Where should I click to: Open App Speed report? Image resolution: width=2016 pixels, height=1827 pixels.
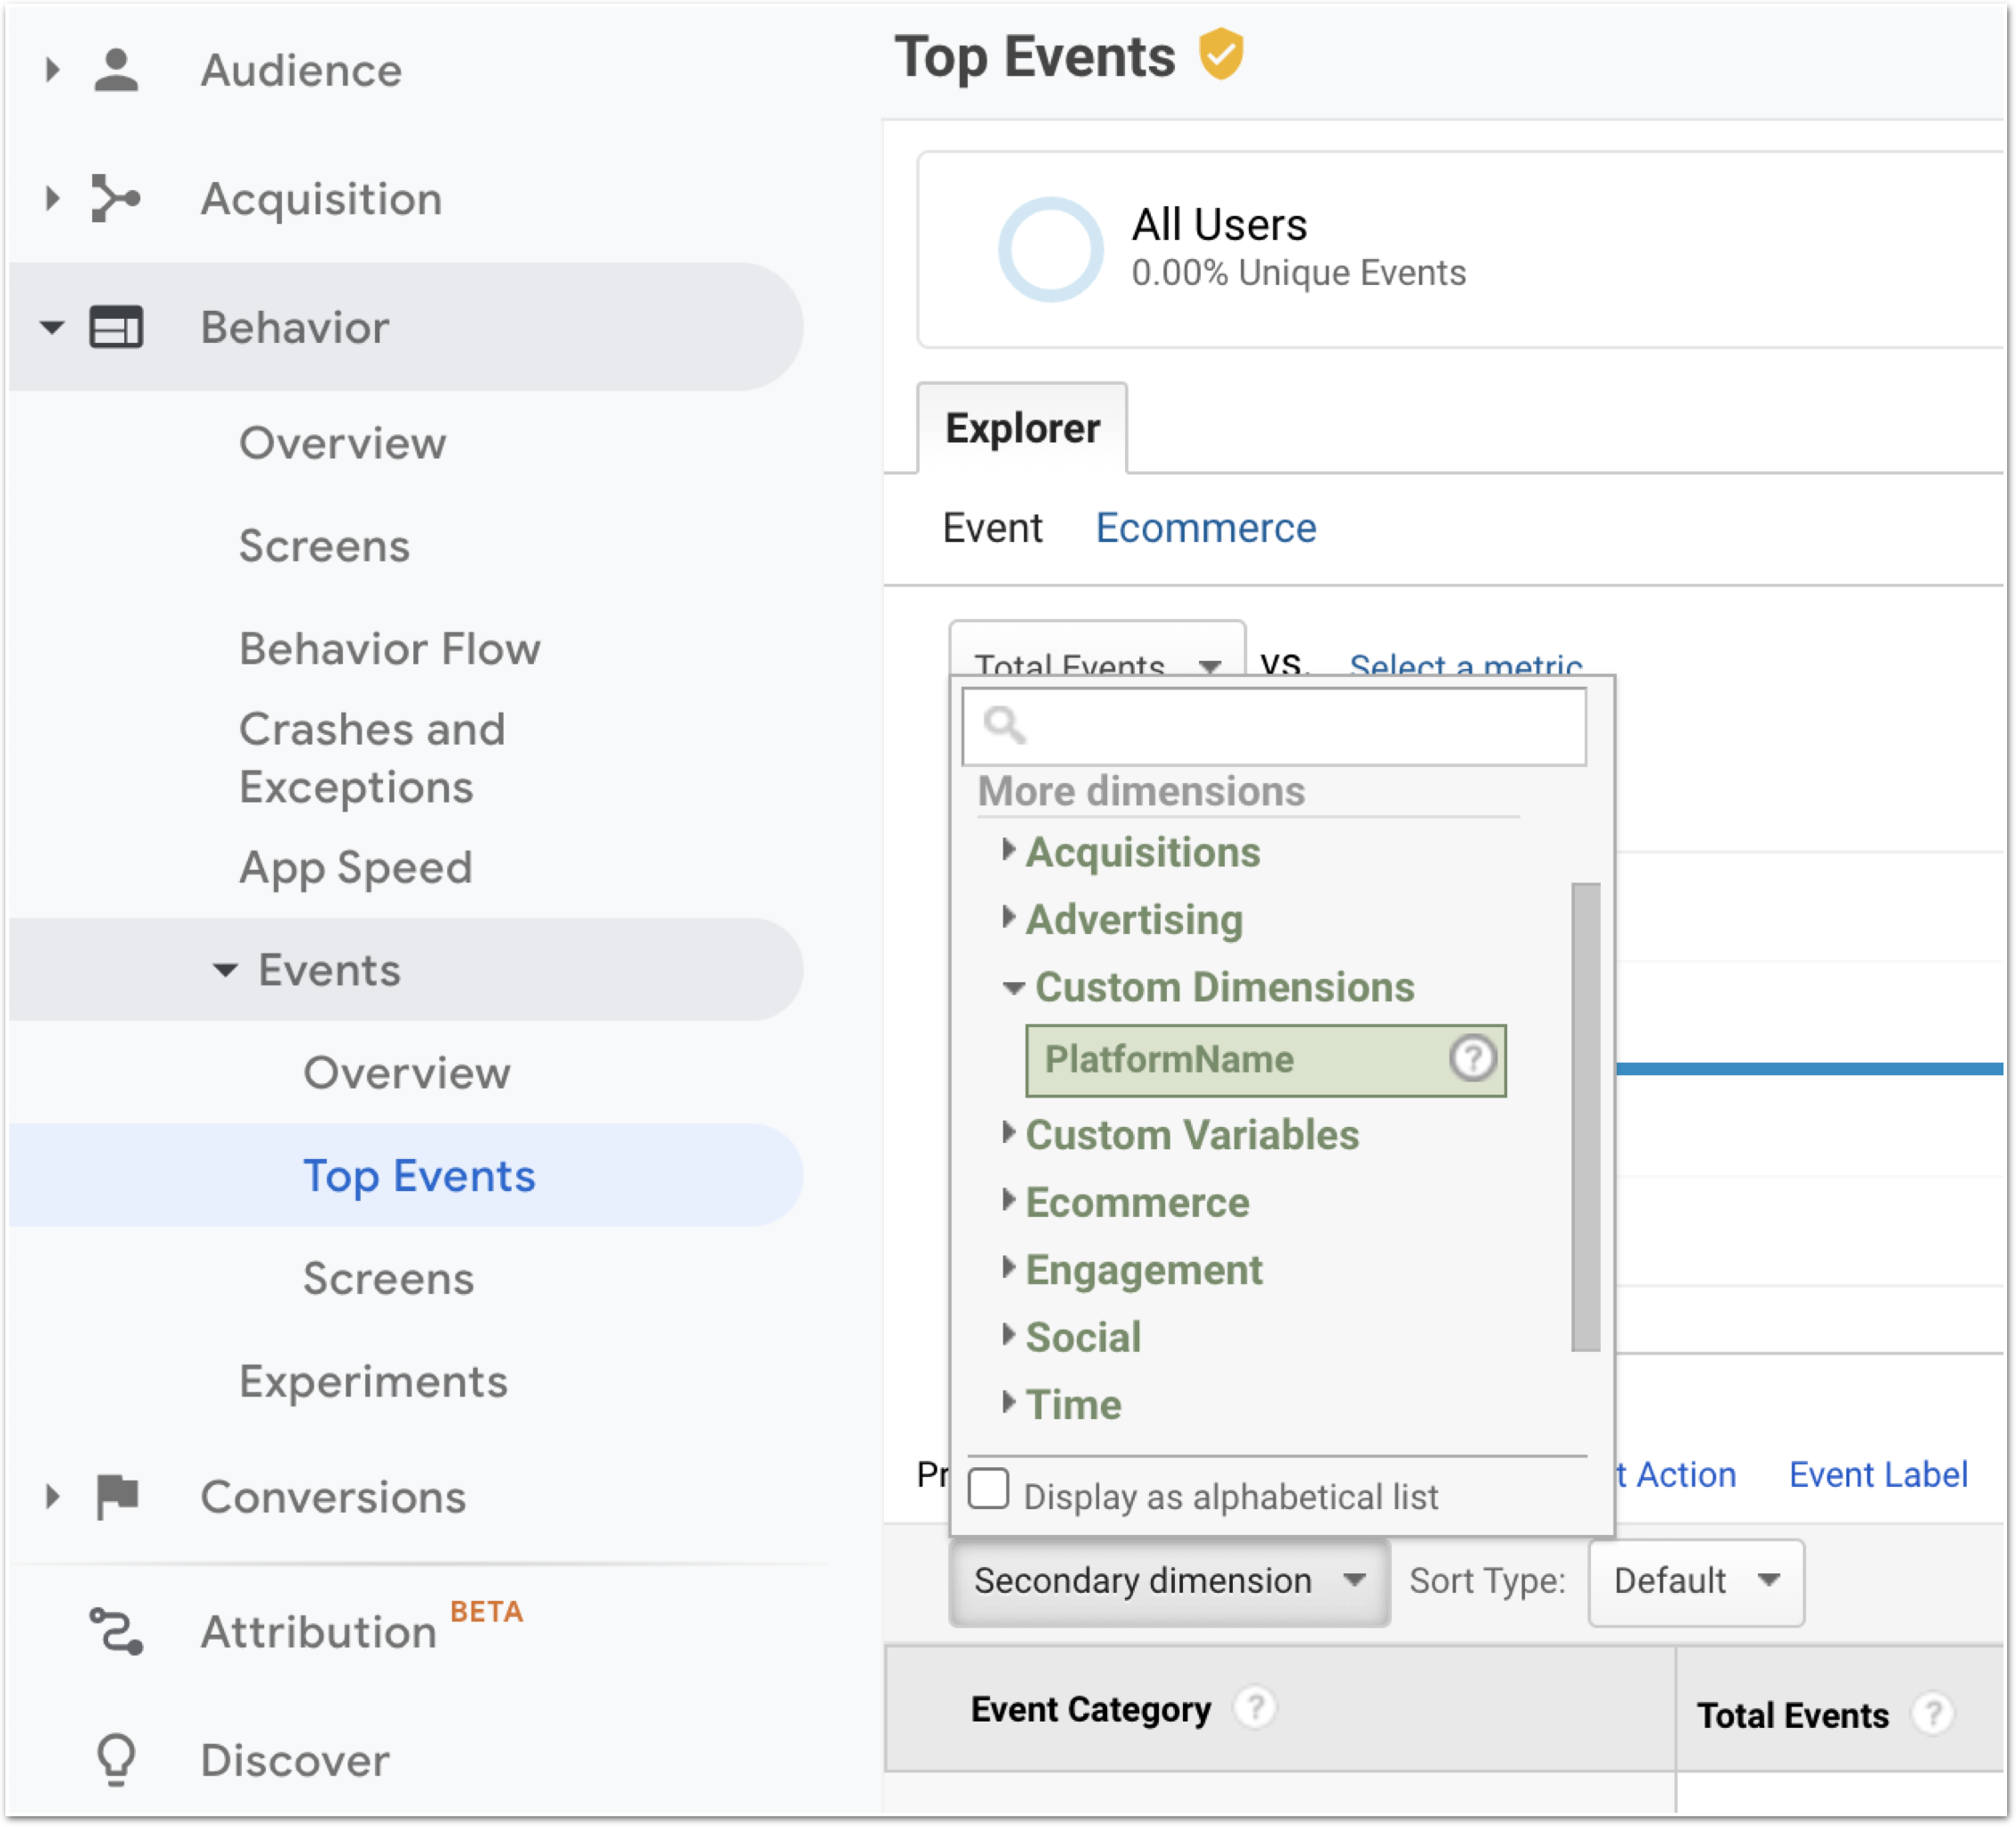355,867
